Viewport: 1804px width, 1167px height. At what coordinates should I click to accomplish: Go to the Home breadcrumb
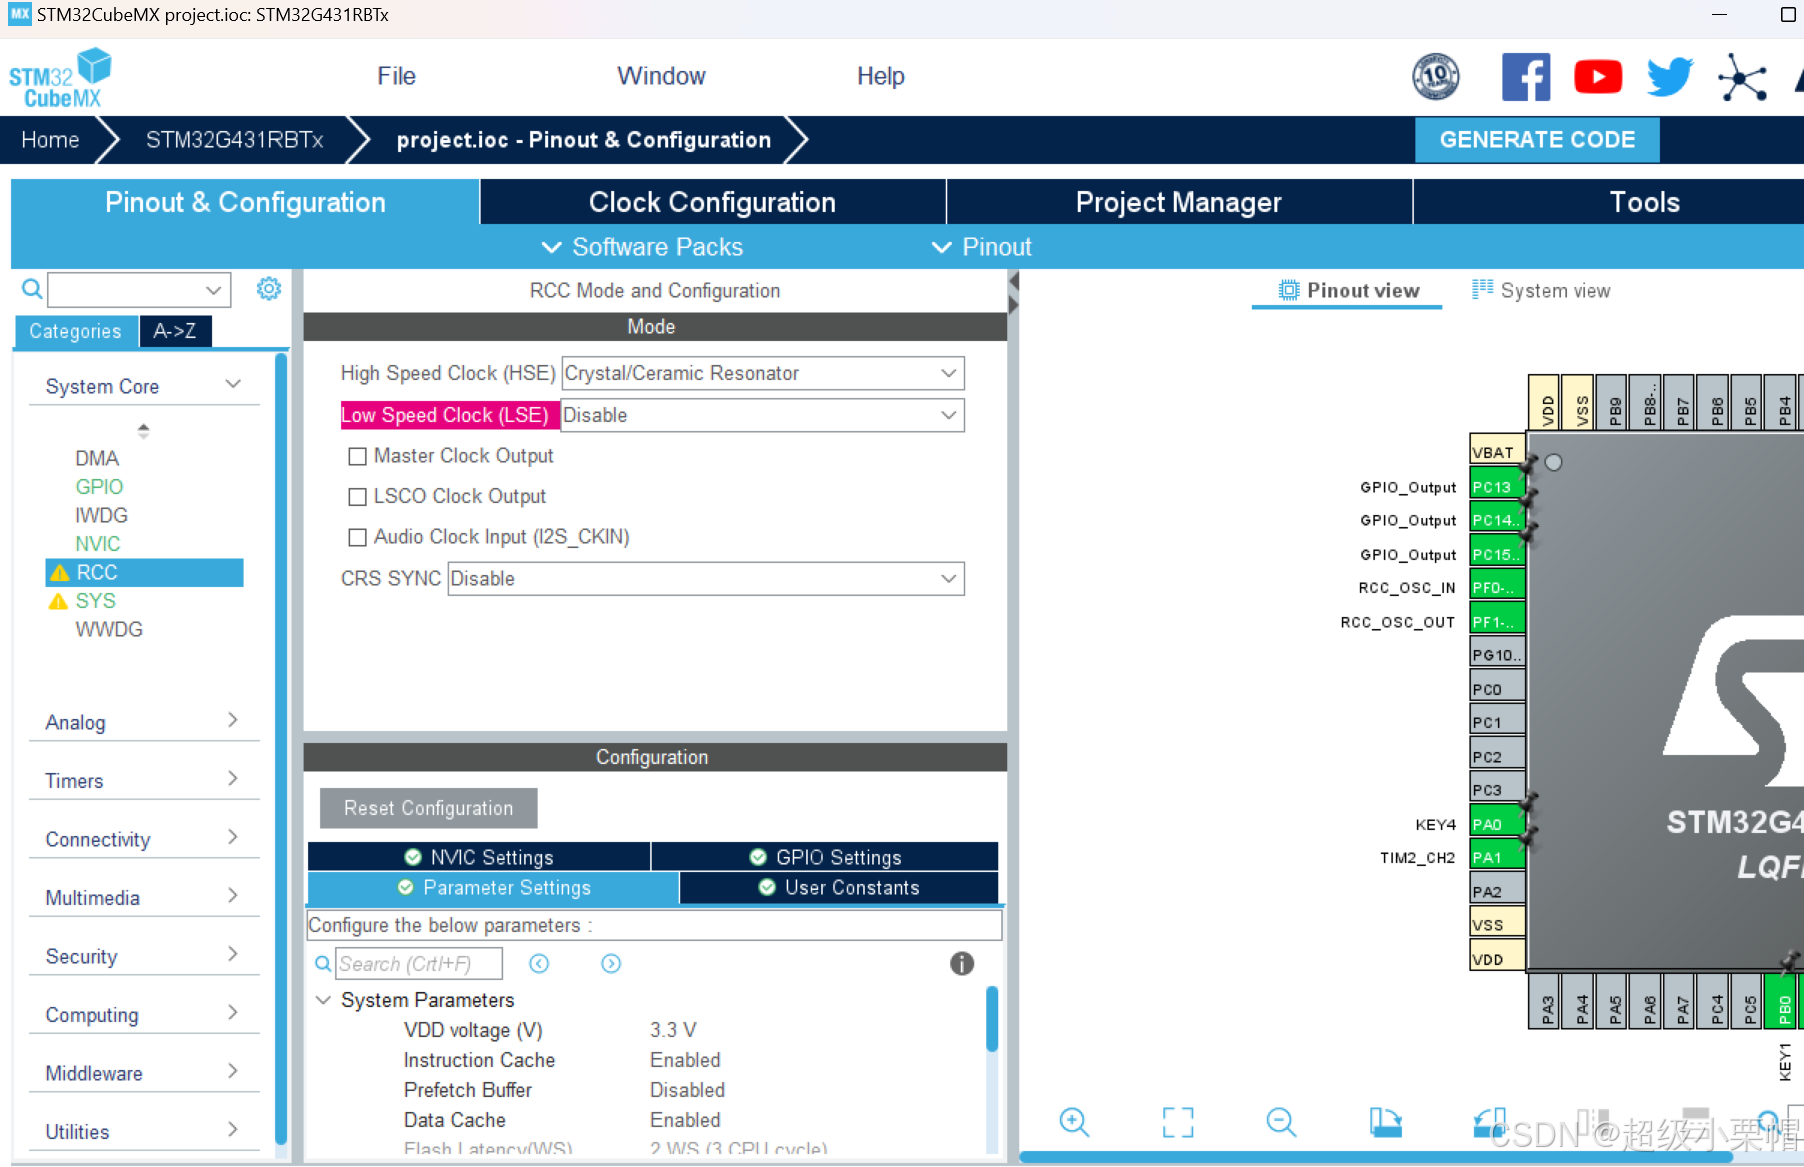point(50,140)
